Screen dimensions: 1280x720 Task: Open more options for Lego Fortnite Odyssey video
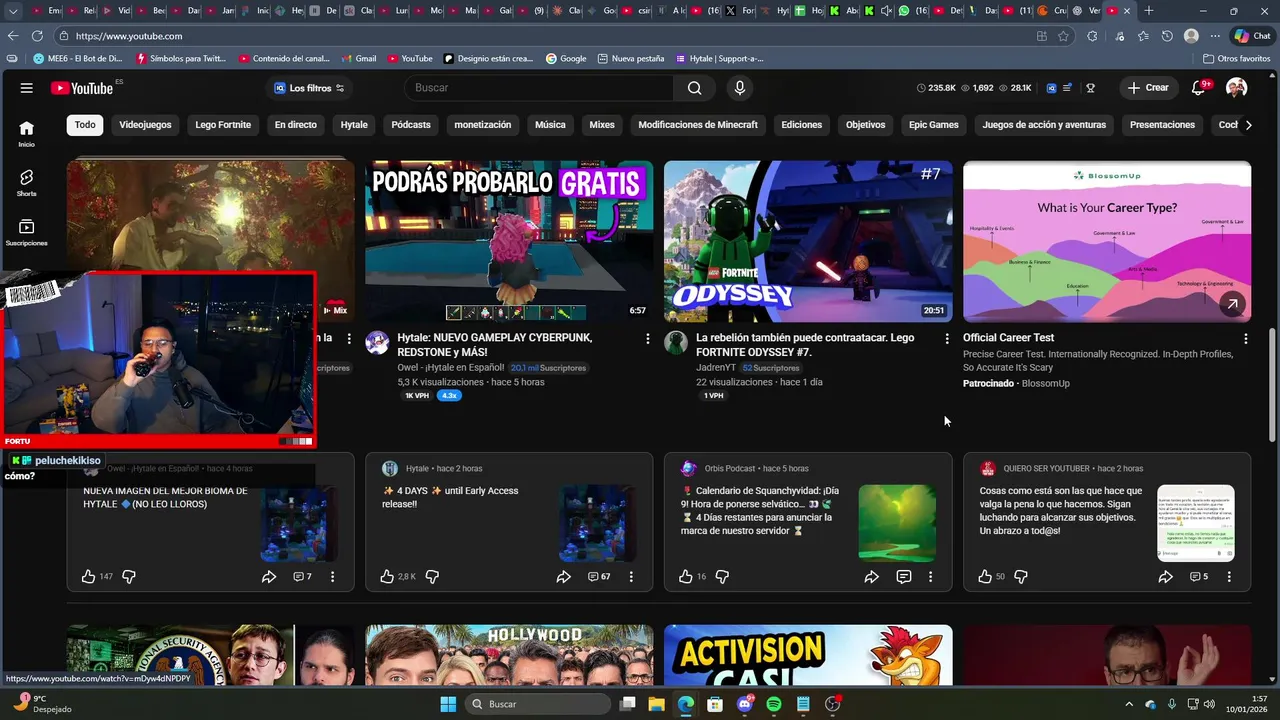point(947,339)
